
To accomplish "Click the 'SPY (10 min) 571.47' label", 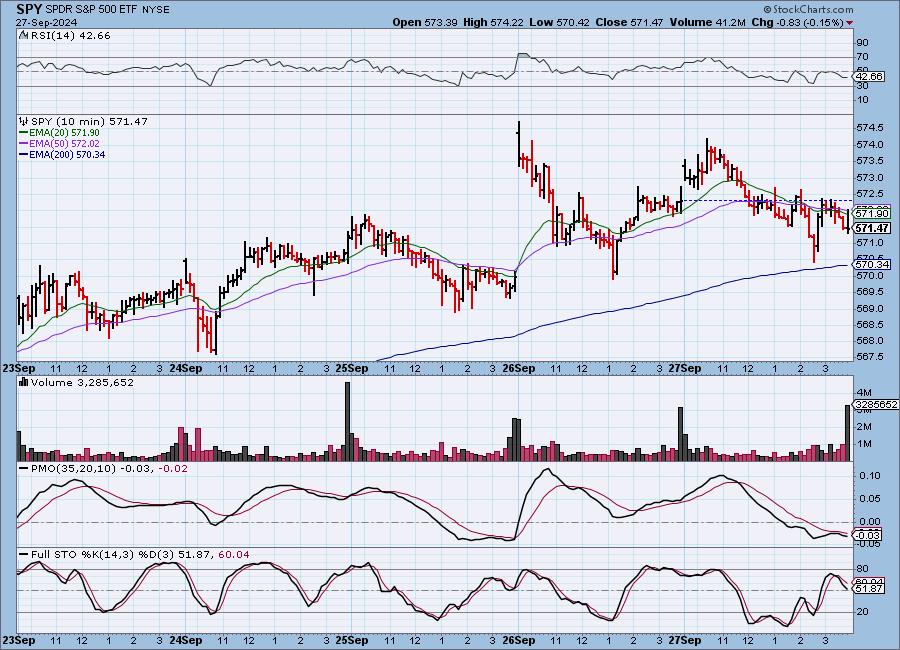I will click(x=89, y=121).
